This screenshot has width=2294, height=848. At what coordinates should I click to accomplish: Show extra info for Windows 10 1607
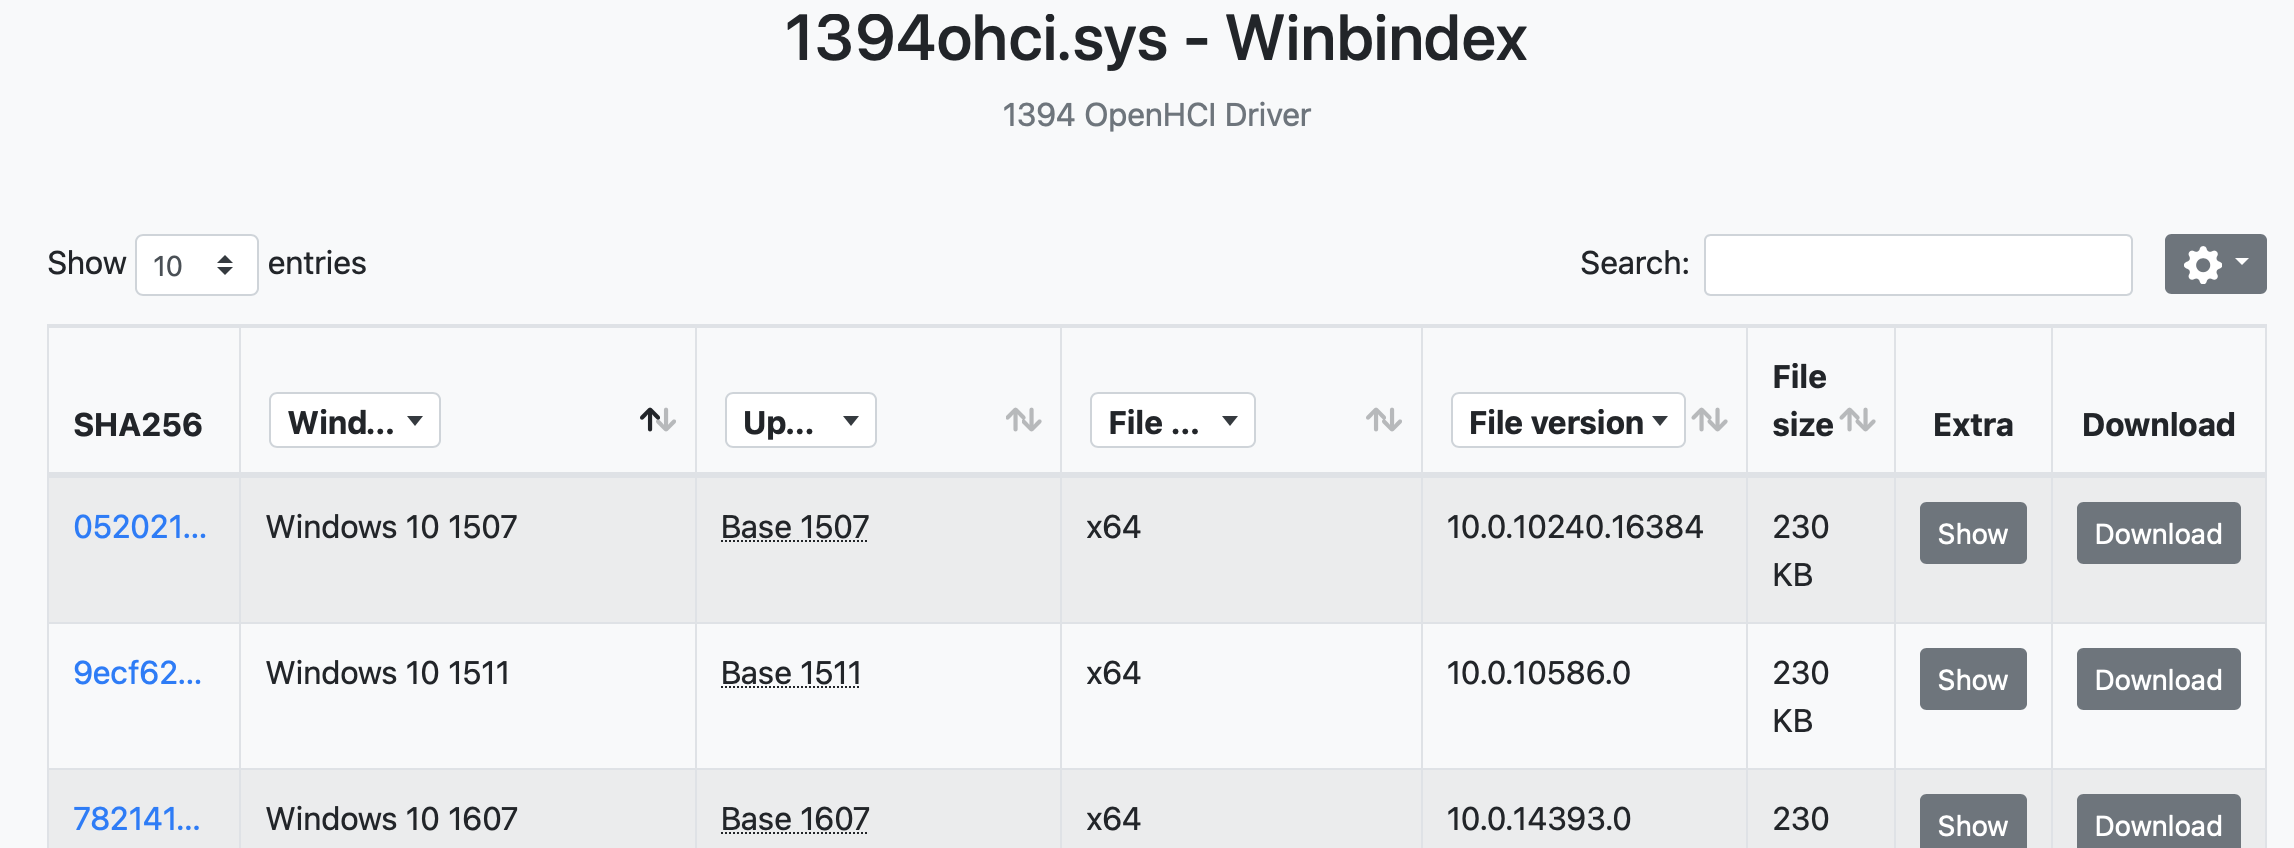[x=1973, y=821]
